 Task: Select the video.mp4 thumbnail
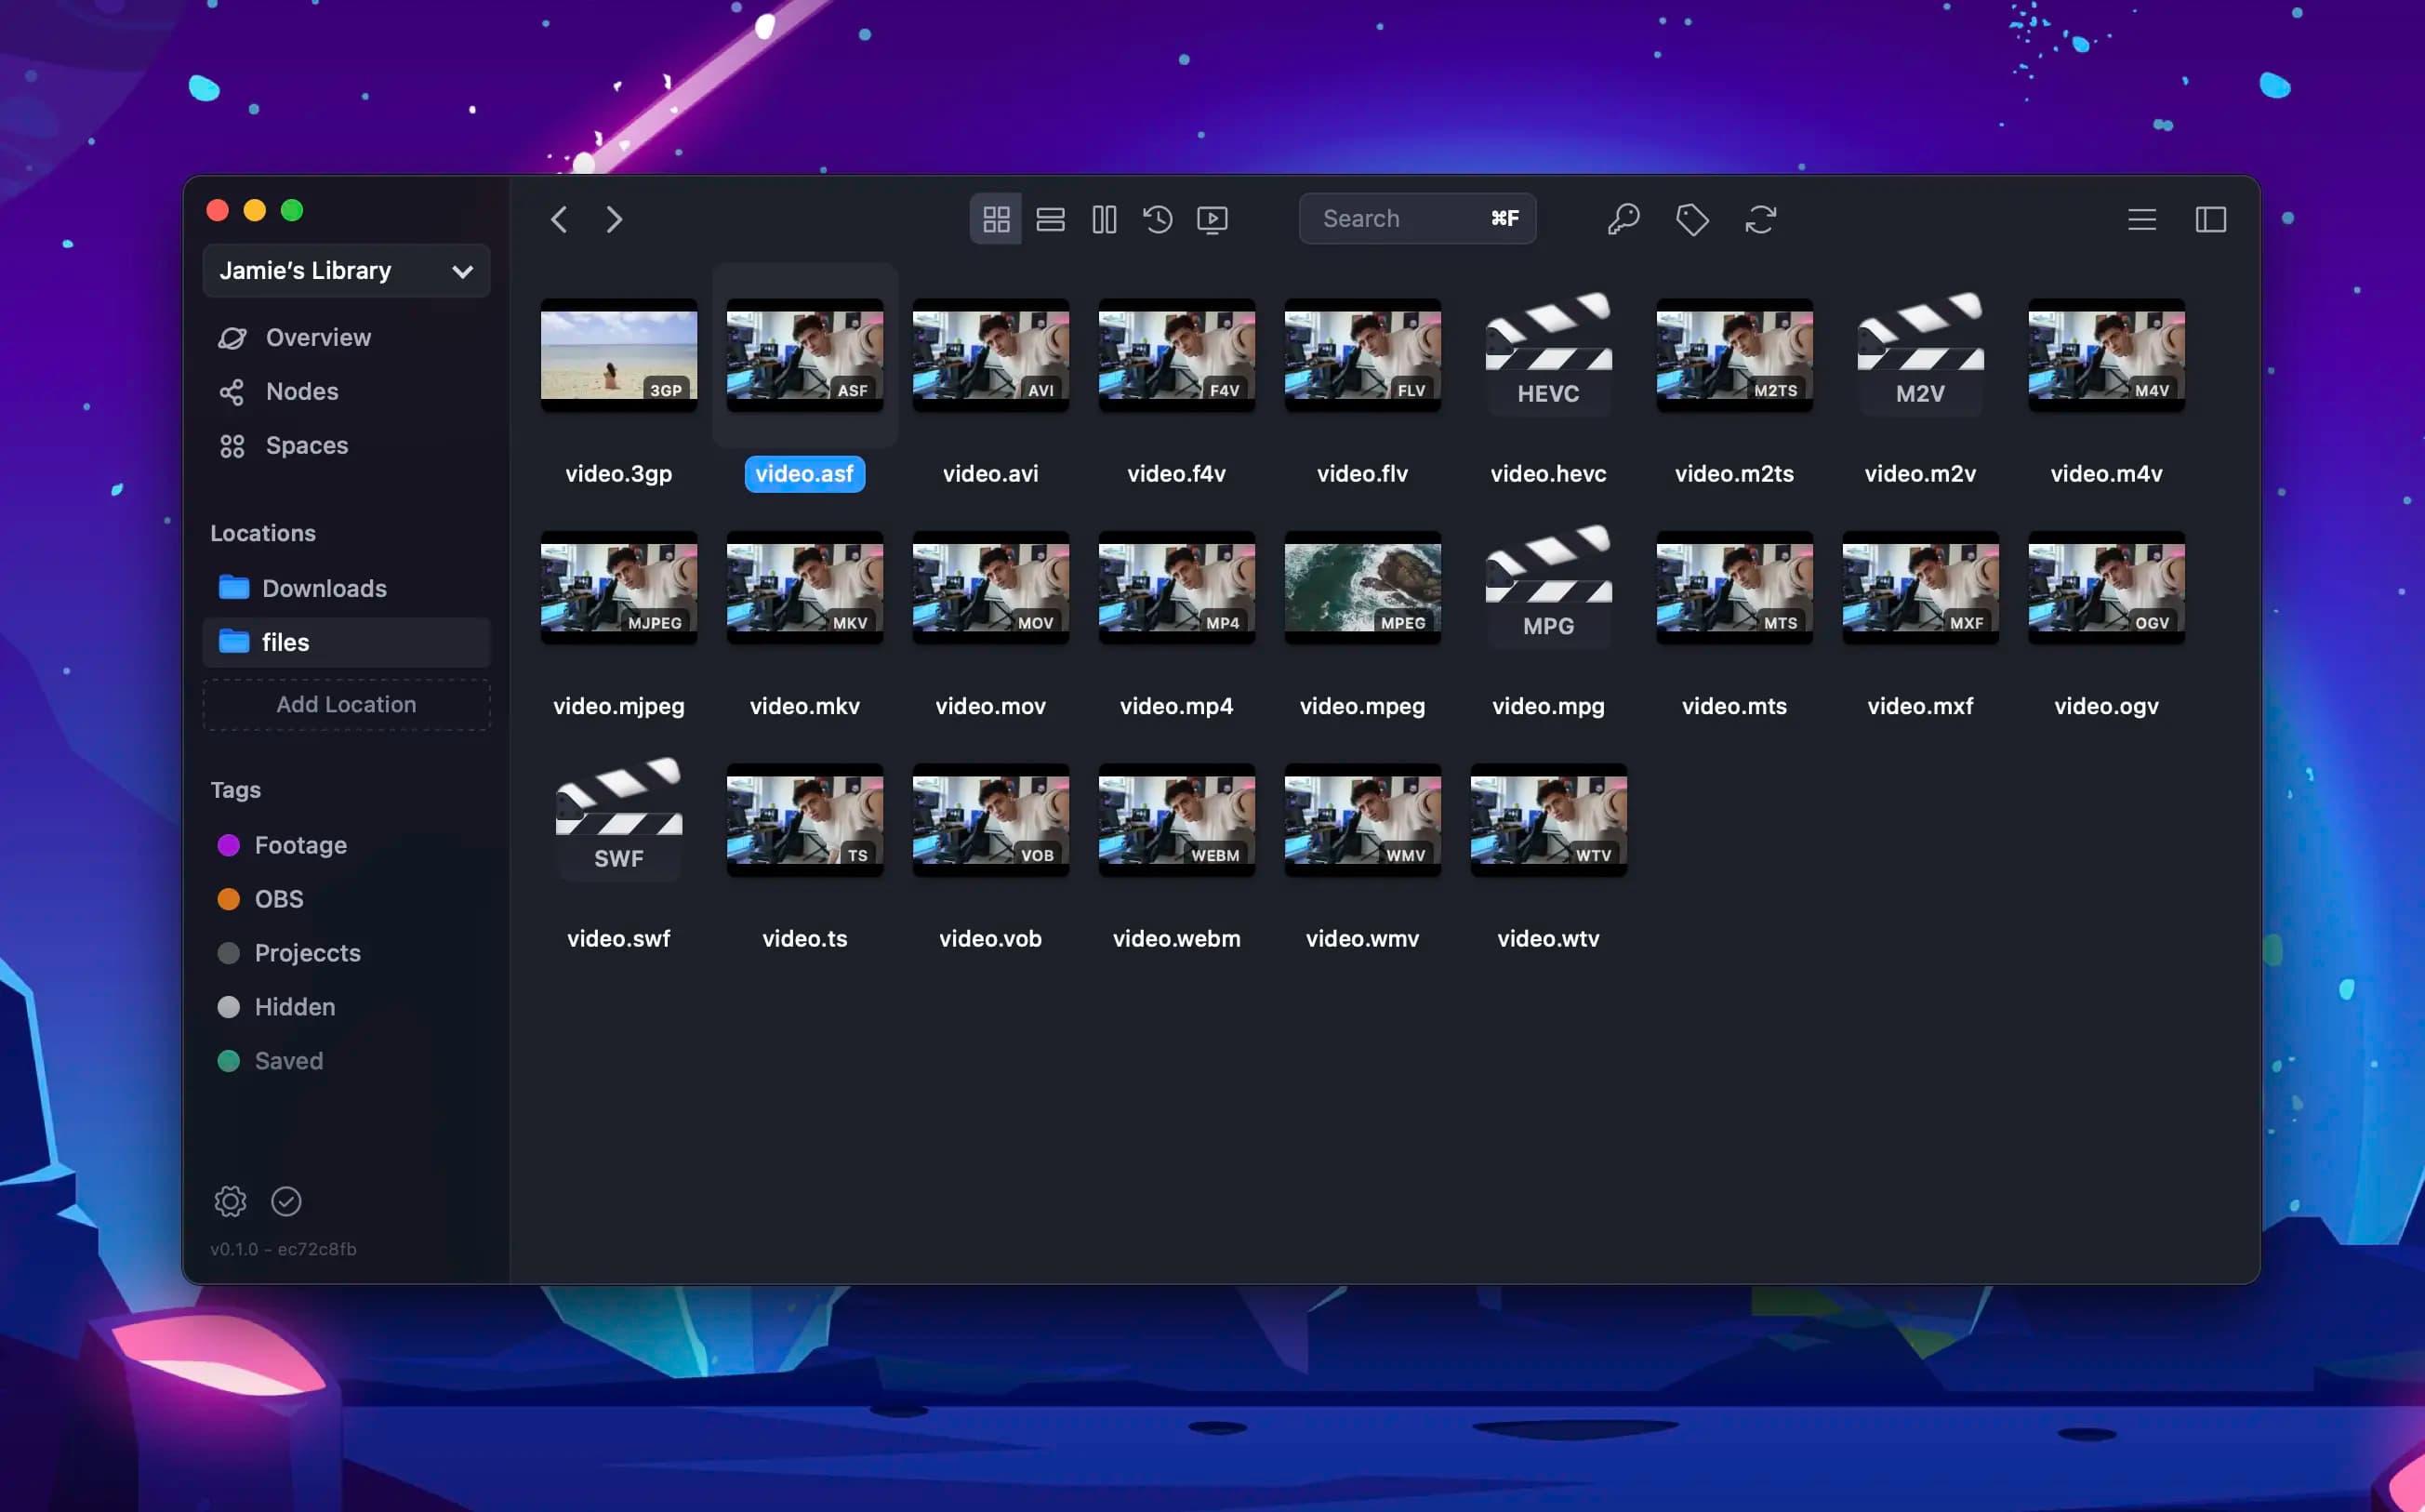pos(1177,588)
